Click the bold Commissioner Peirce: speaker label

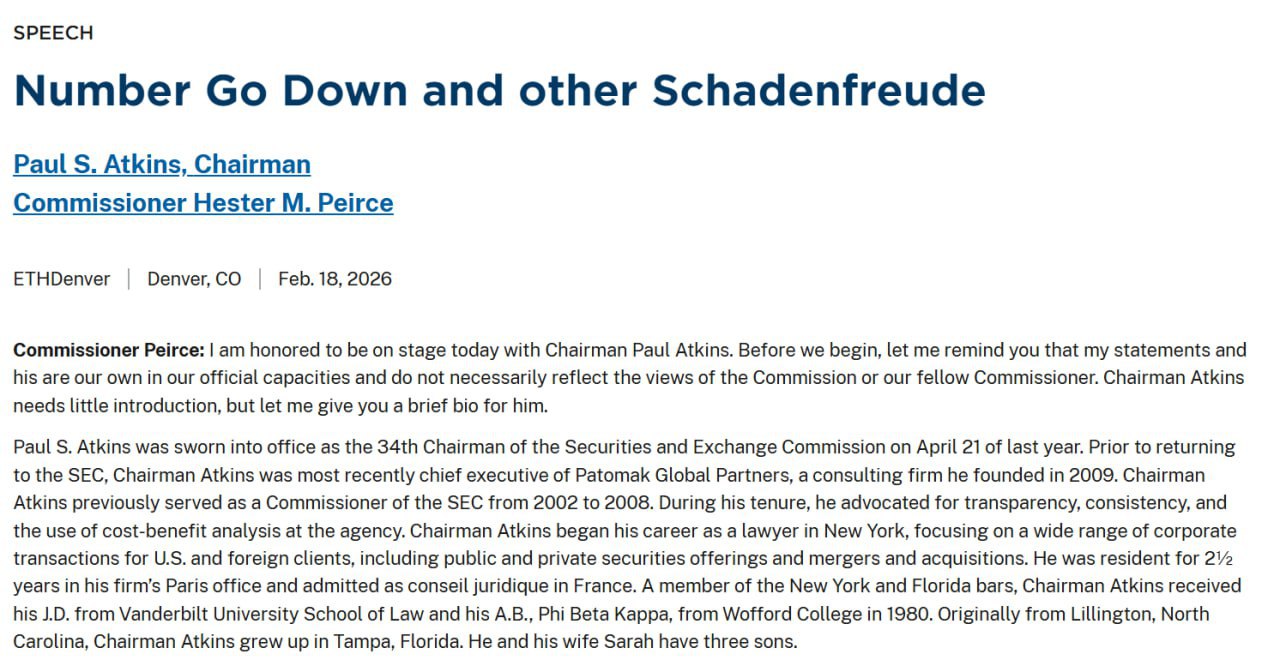[108, 350]
